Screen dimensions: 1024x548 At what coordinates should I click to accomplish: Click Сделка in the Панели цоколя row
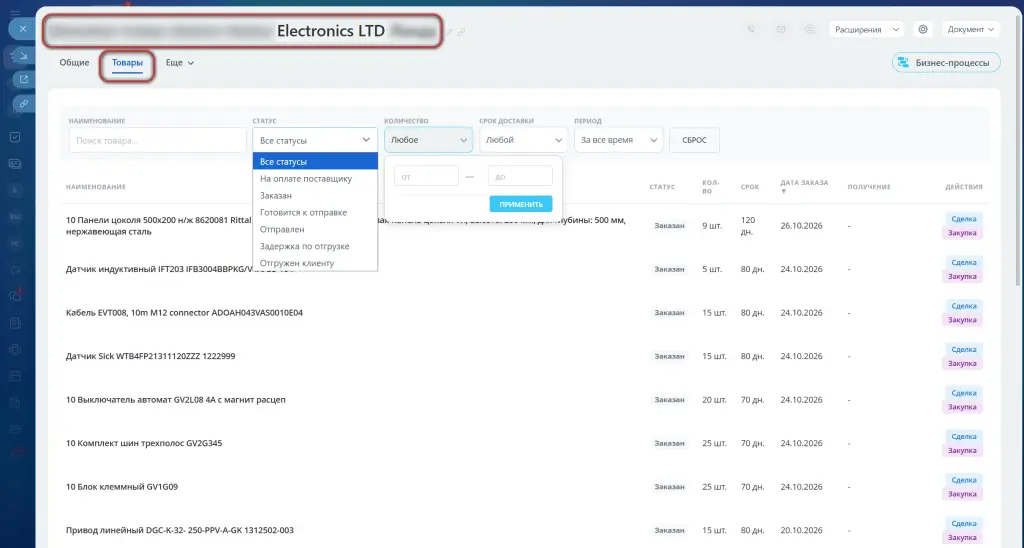coord(963,219)
